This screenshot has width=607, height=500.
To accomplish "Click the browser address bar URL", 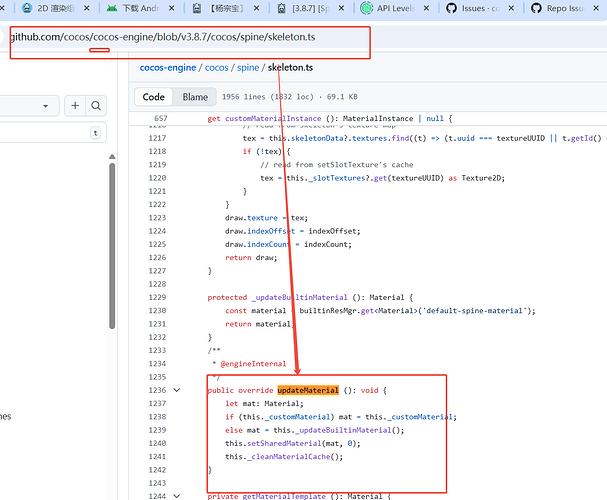I will pos(160,37).
